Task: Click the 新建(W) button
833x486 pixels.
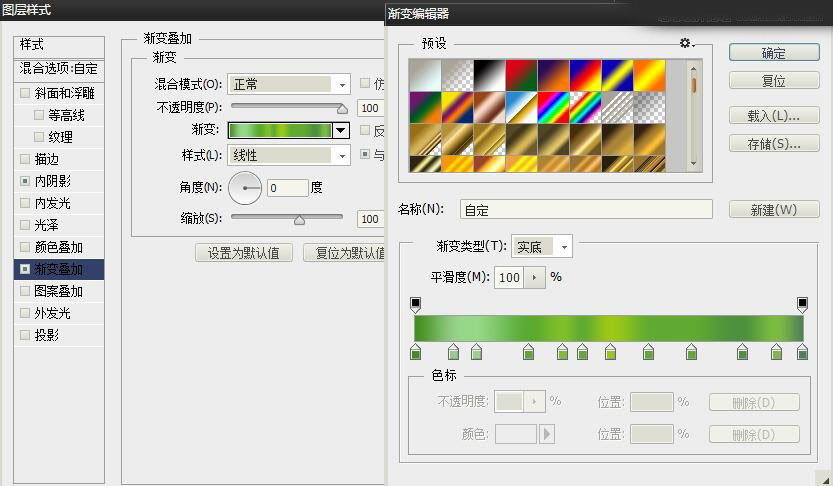Action: click(x=774, y=209)
